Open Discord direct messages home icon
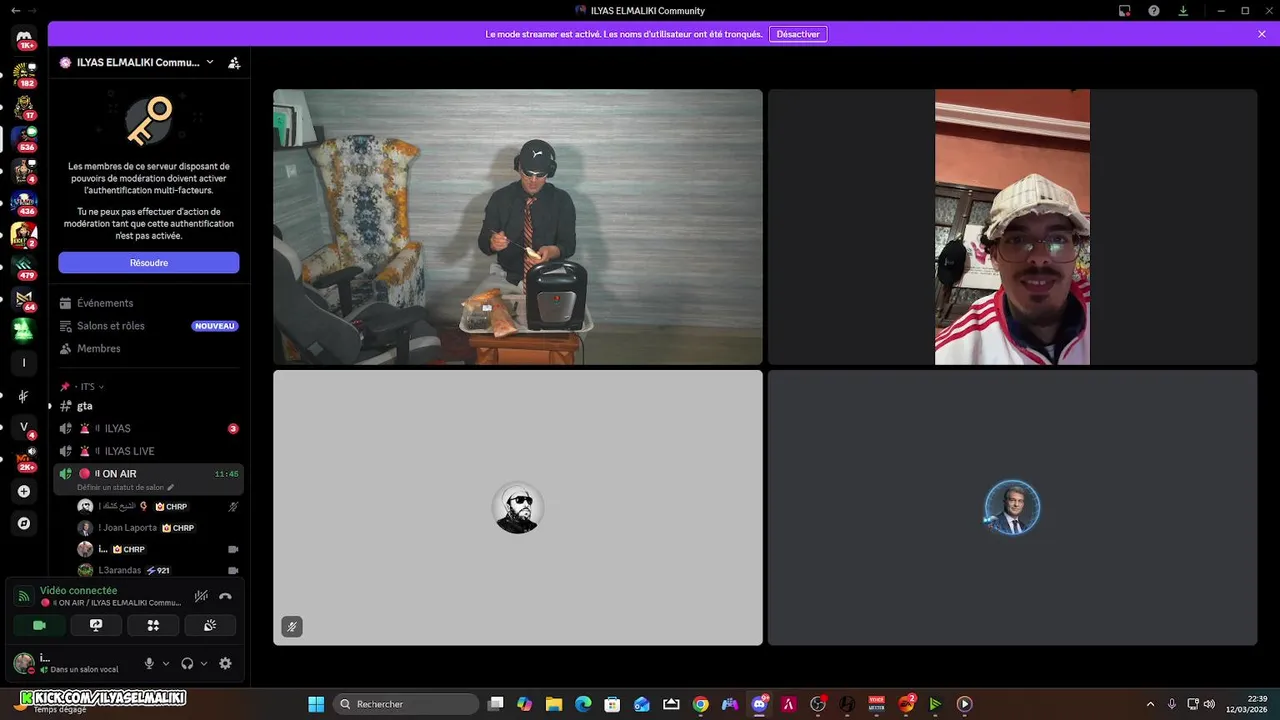This screenshot has width=1280, height=720. pyautogui.click(x=24, y=38)
